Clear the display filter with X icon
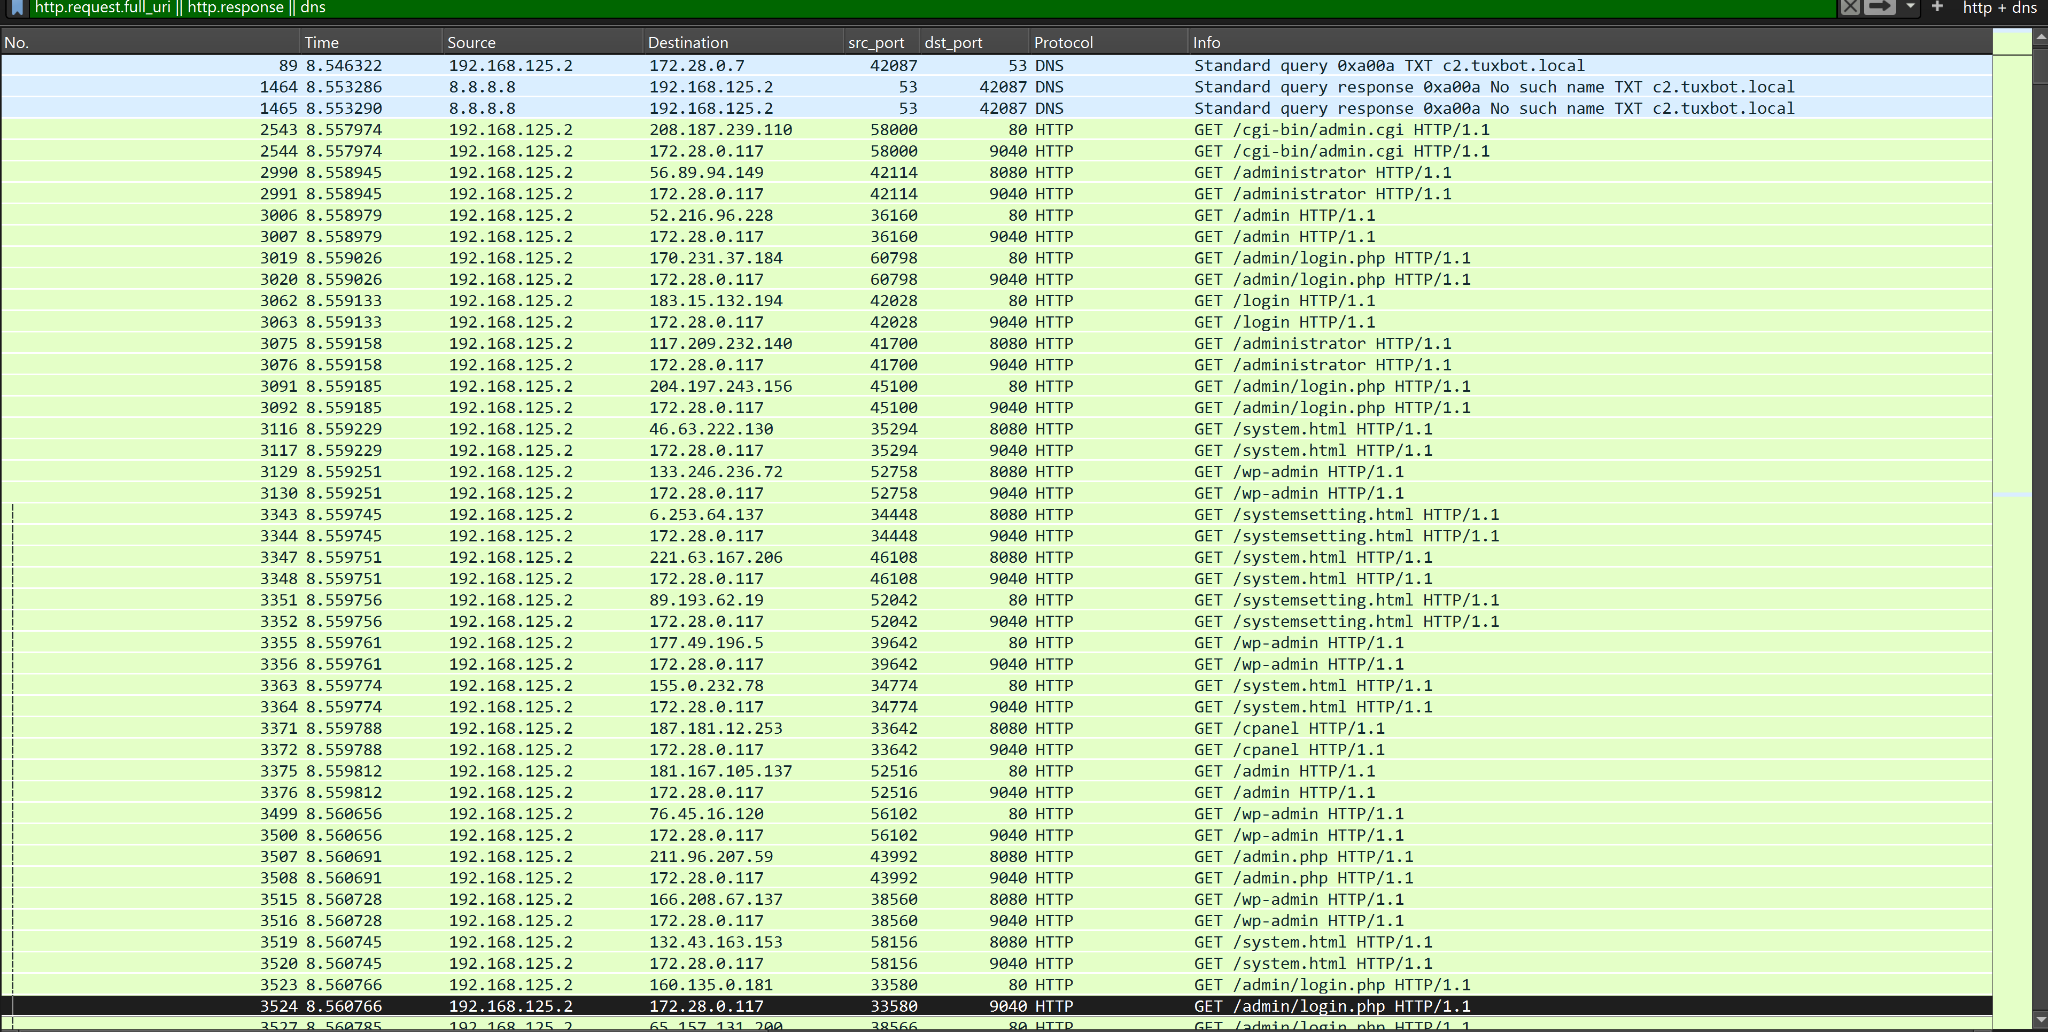 pyautogui.click(x=1850, y=8)
